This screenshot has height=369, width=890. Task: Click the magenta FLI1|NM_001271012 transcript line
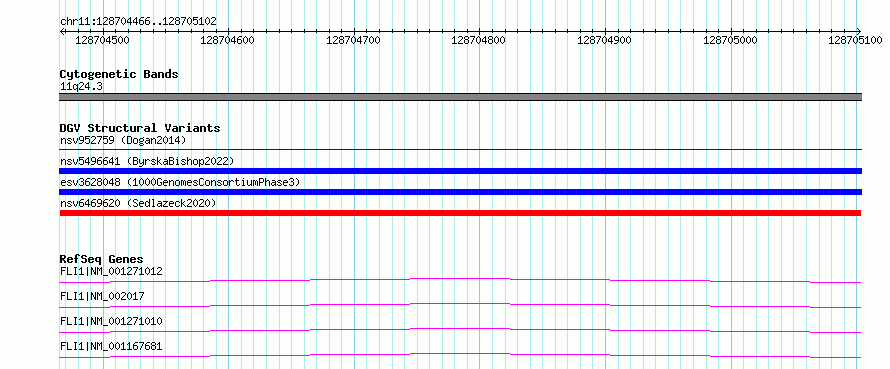tap(460, 280)
